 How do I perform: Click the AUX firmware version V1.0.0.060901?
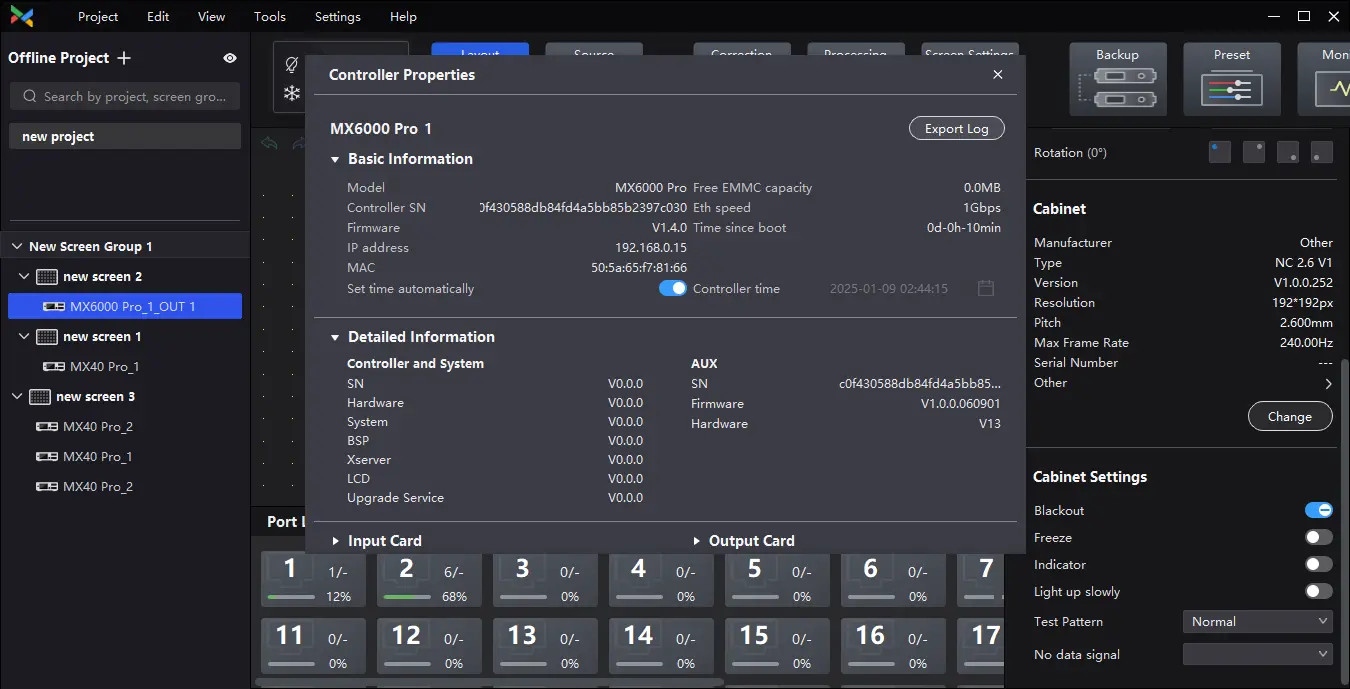(x=961, y=404)
